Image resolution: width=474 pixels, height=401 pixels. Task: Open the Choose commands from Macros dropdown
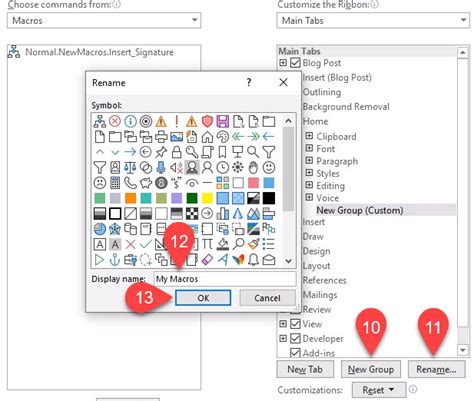pyautogui.click(x=104, y=21)
